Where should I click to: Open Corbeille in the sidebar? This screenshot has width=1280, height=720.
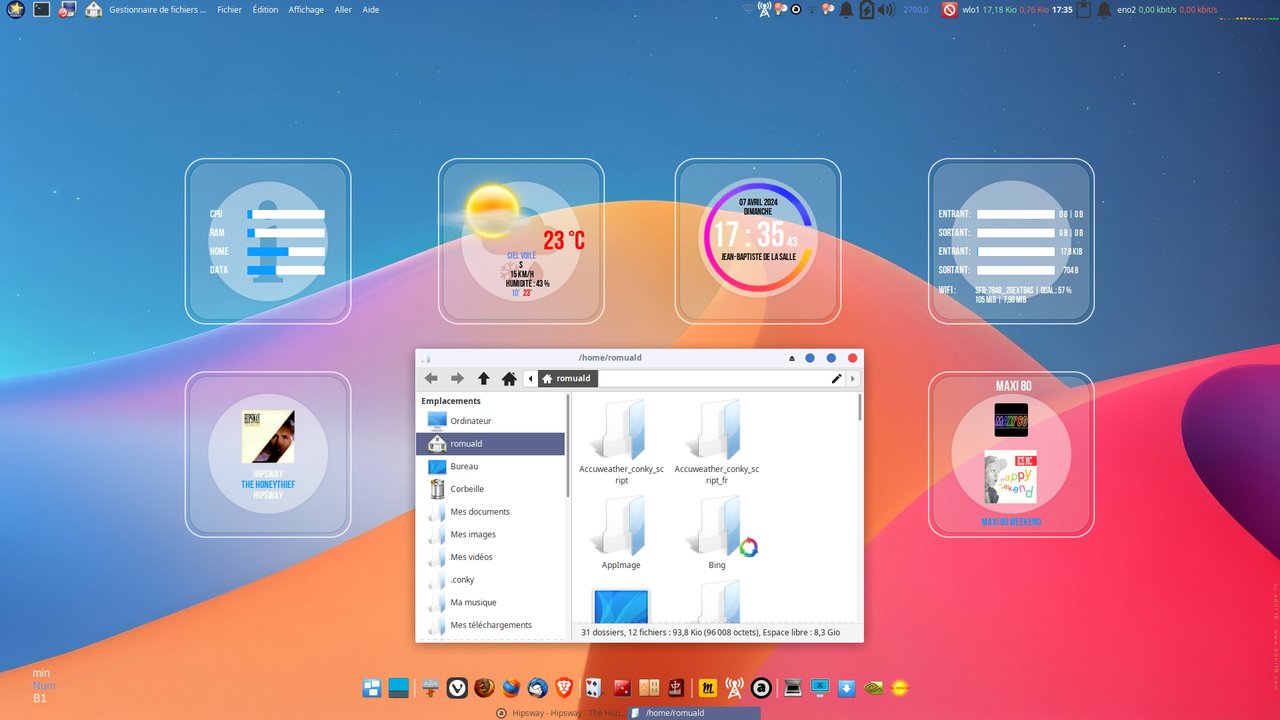point(491,489)
